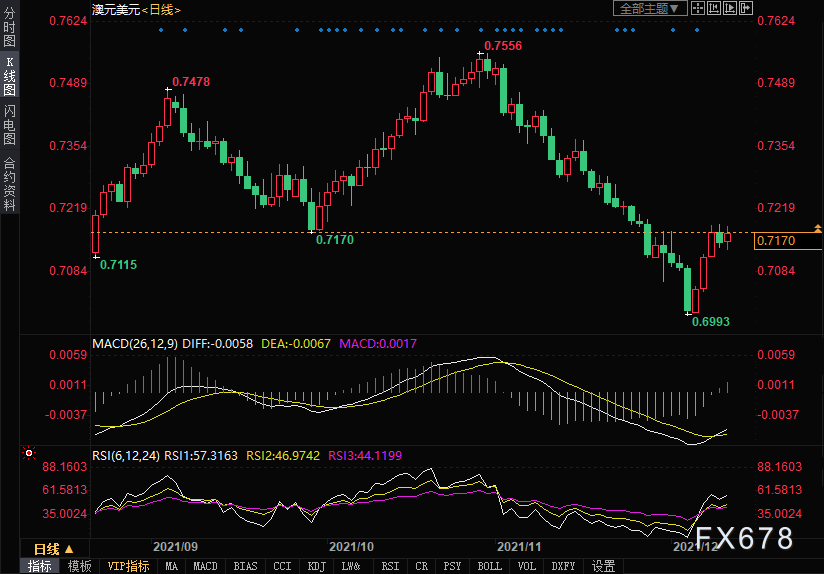Open the period selector <日线> next to 澳元美元

[160, 9]
